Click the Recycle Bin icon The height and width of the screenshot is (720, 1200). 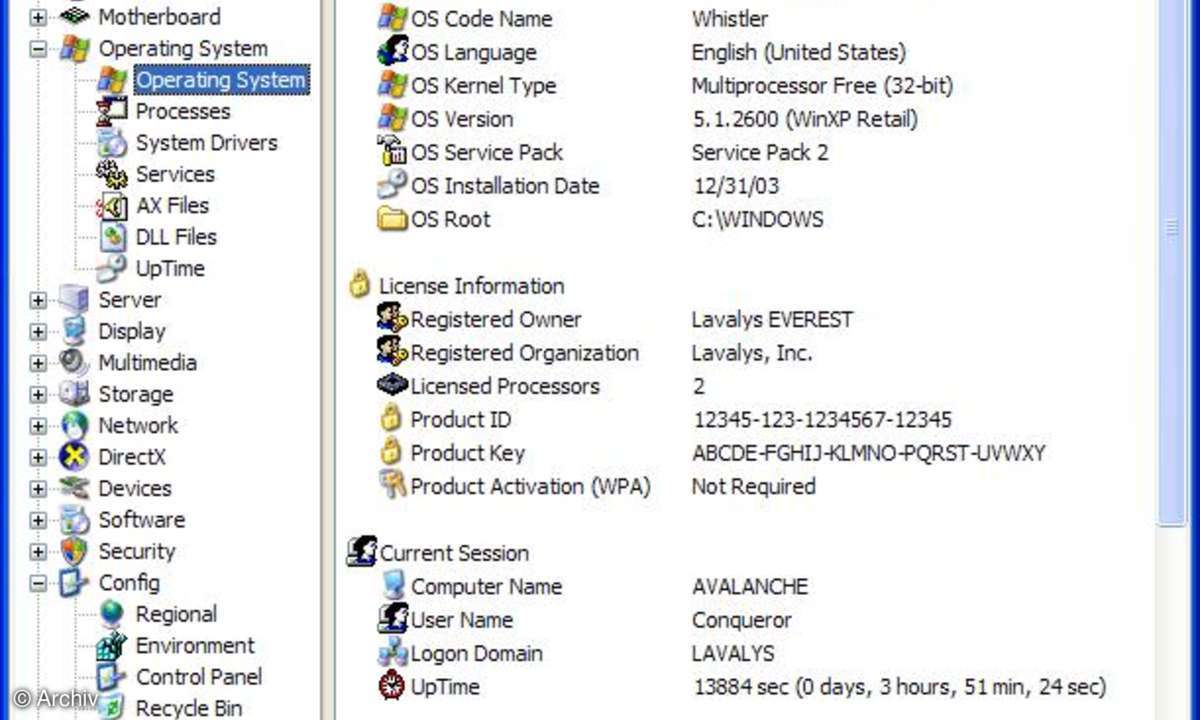click(x=112, y=707)
